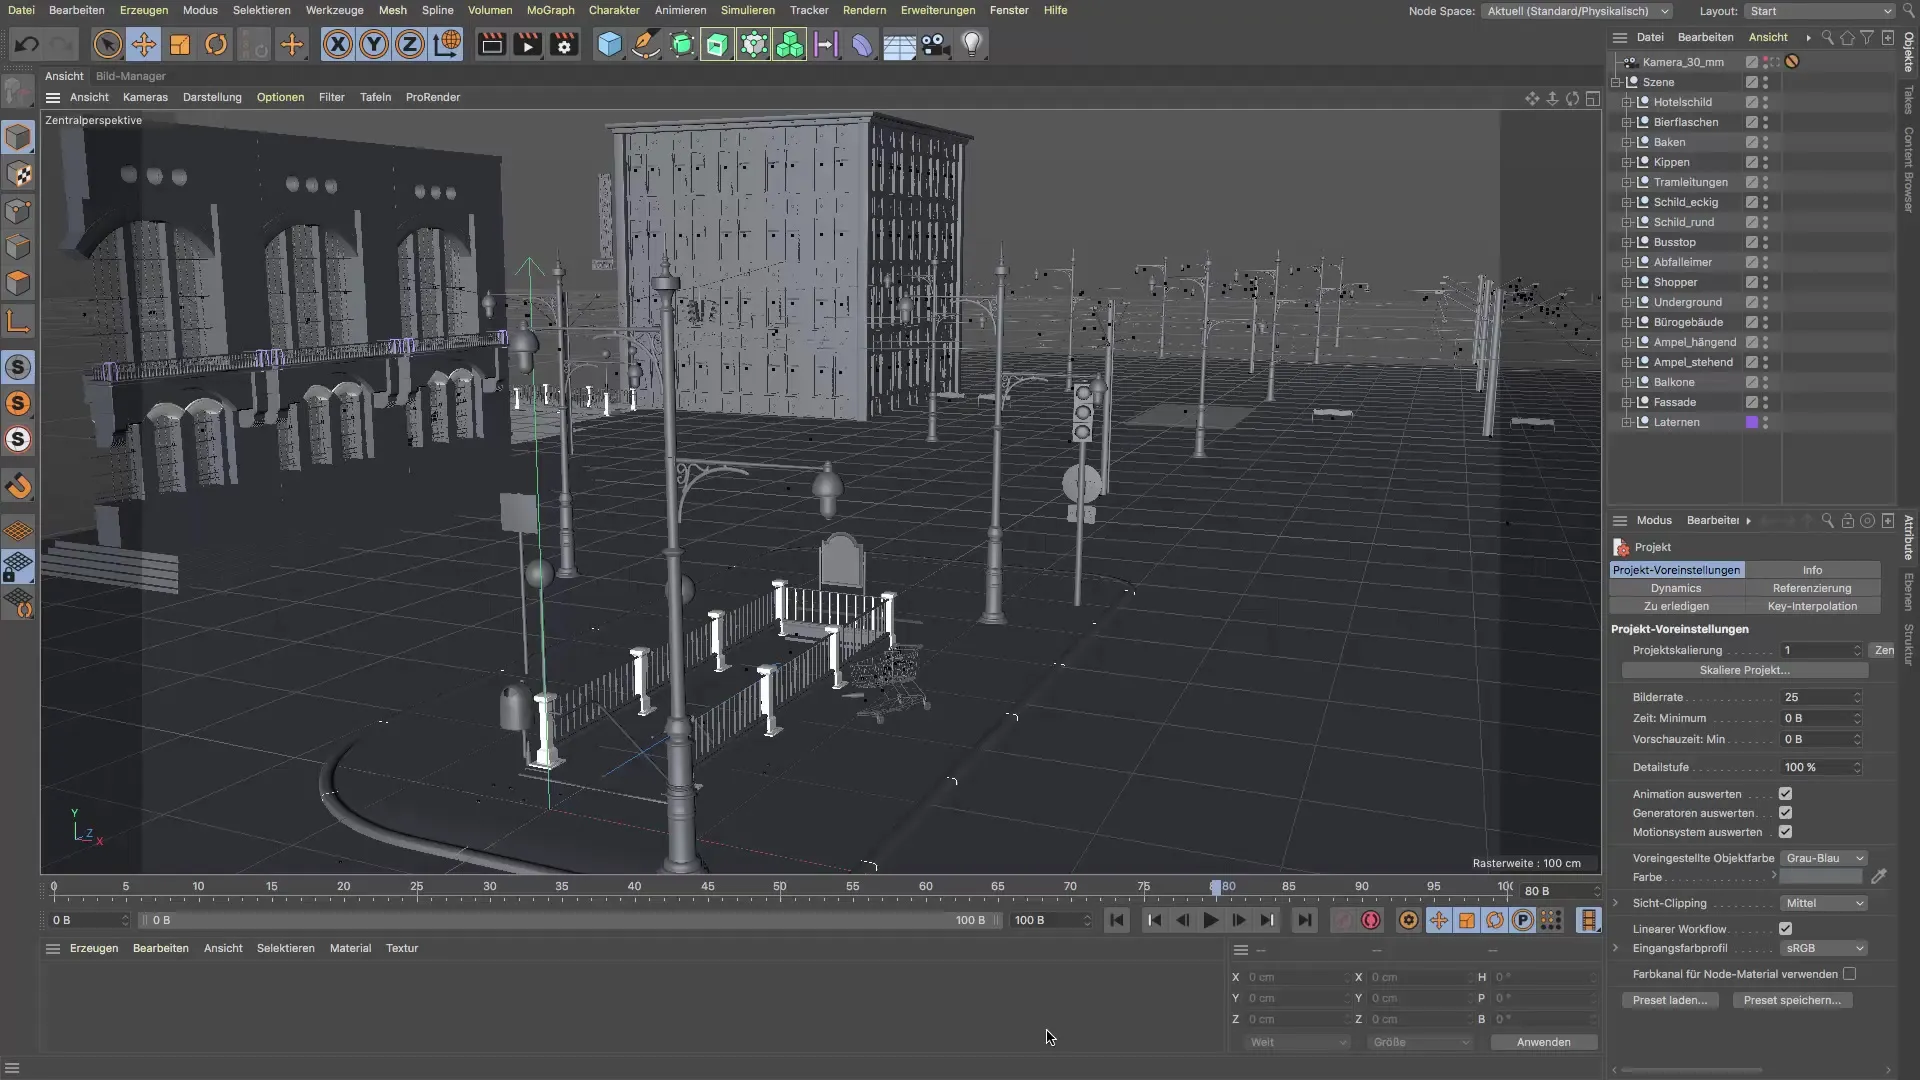Toggle Animation auswerten checkbox
The height and width of the screenshot is (1080, 1920).
pyautogui.click(x=1785, y=794)
